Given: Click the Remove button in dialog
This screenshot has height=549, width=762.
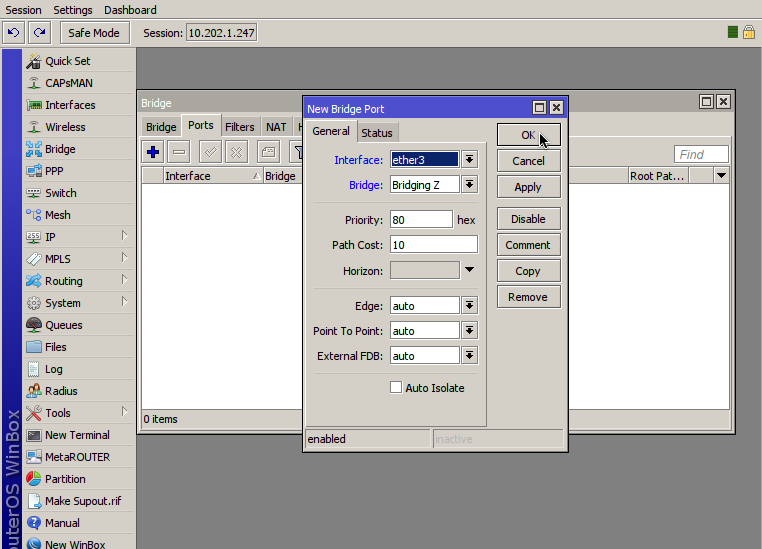Looking at the screenshot, I should point(529,297).
